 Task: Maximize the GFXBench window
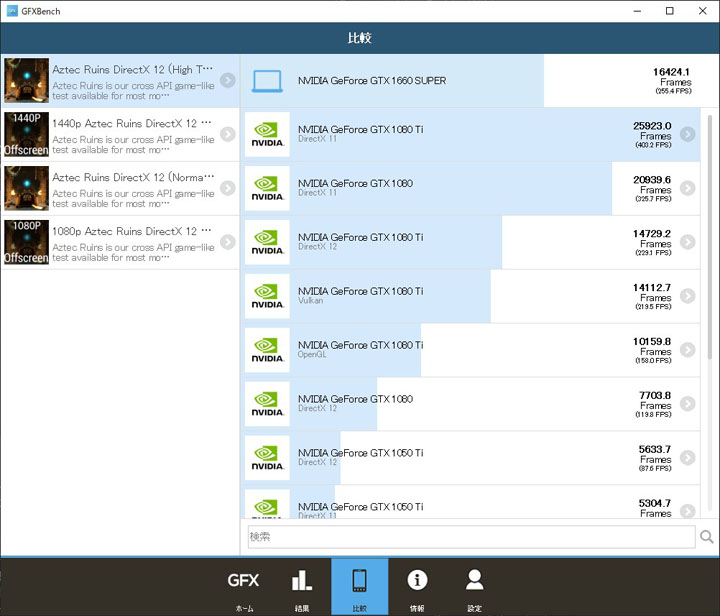coord(669,11)
